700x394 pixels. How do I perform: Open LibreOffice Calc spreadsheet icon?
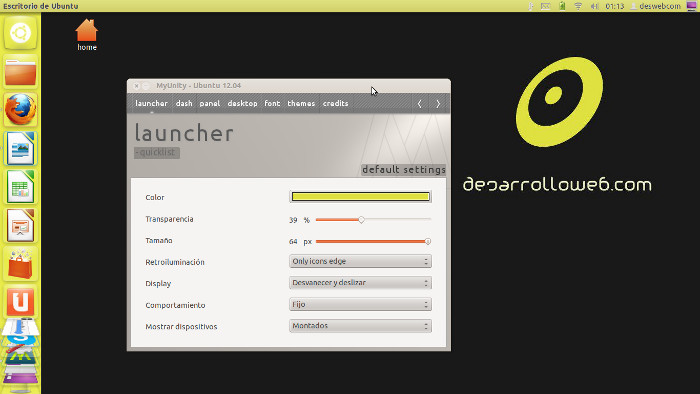[21, 187]
